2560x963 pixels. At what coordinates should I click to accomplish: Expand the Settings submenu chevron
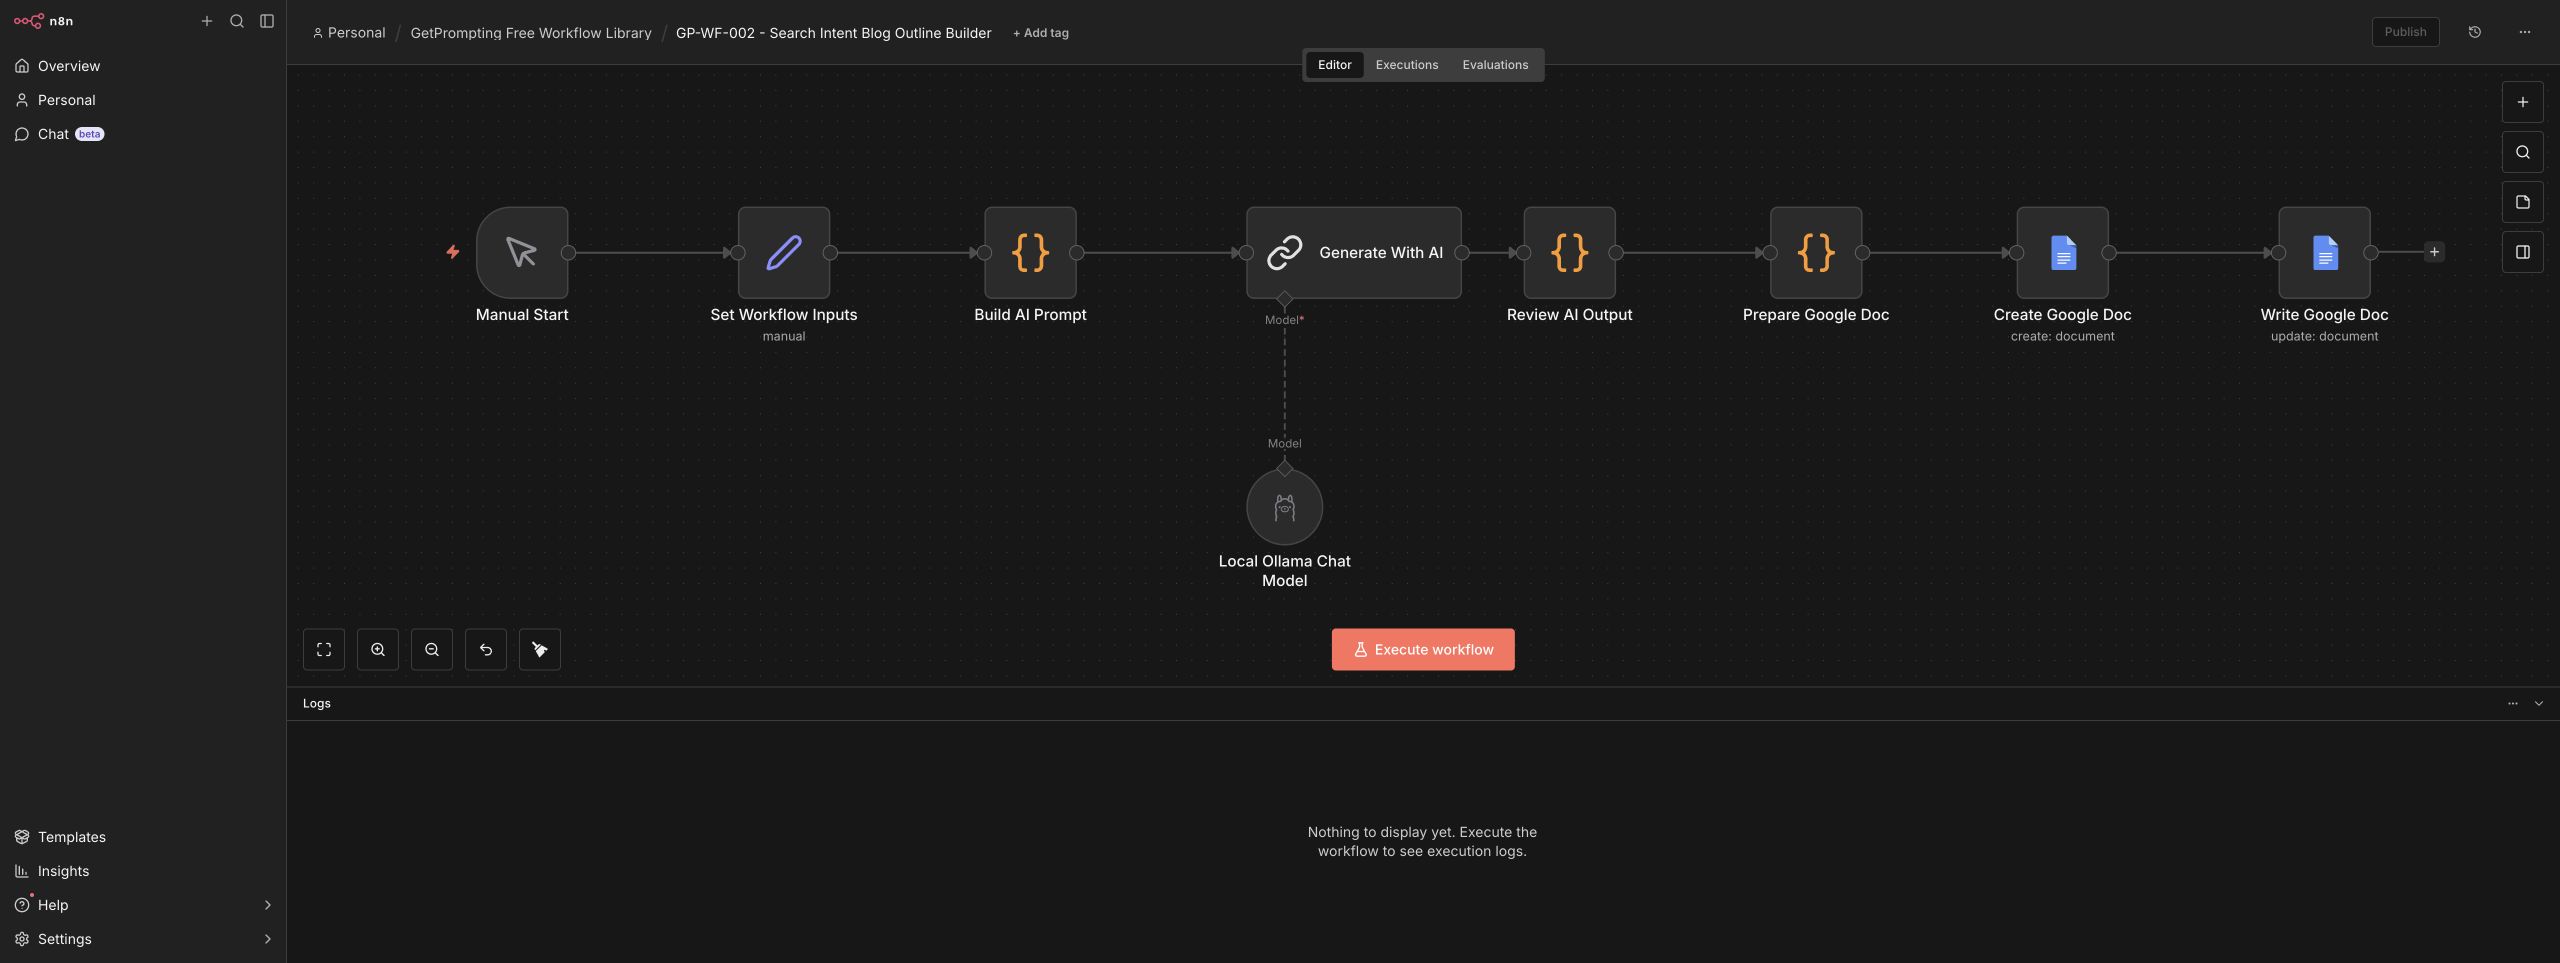click(267, 939)
